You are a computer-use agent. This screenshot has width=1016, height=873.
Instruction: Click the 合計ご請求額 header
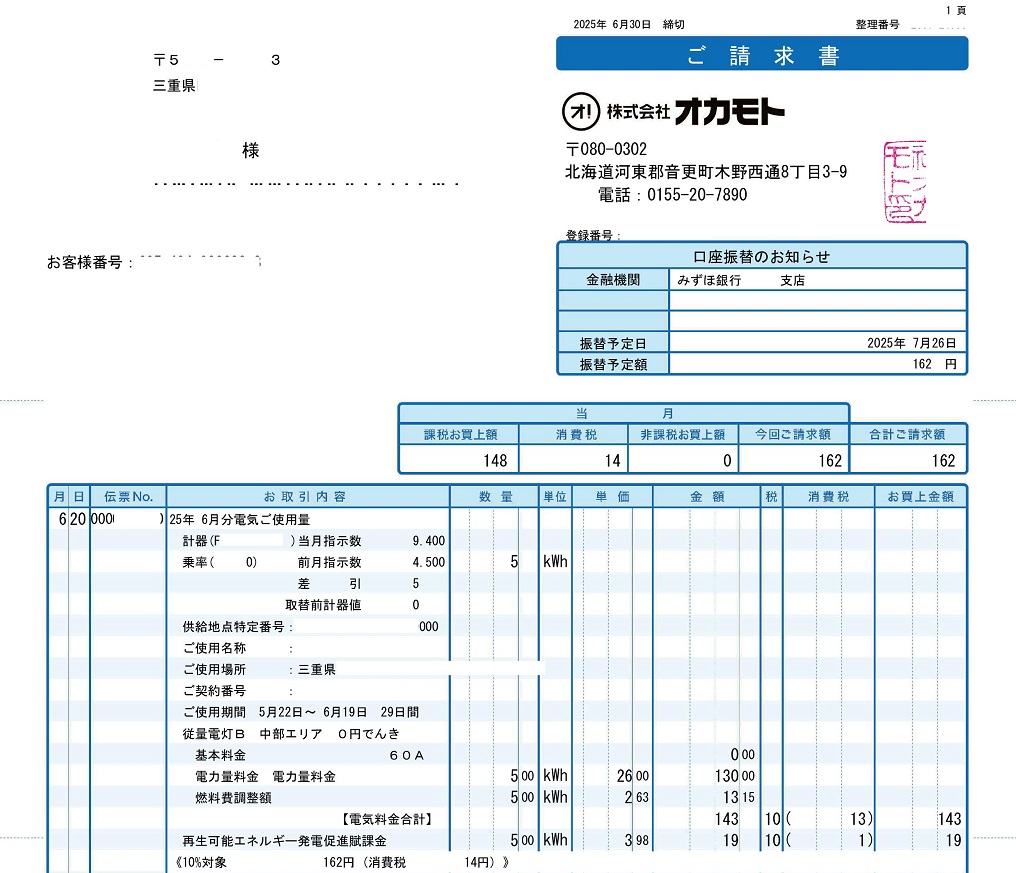coord(907,434)
